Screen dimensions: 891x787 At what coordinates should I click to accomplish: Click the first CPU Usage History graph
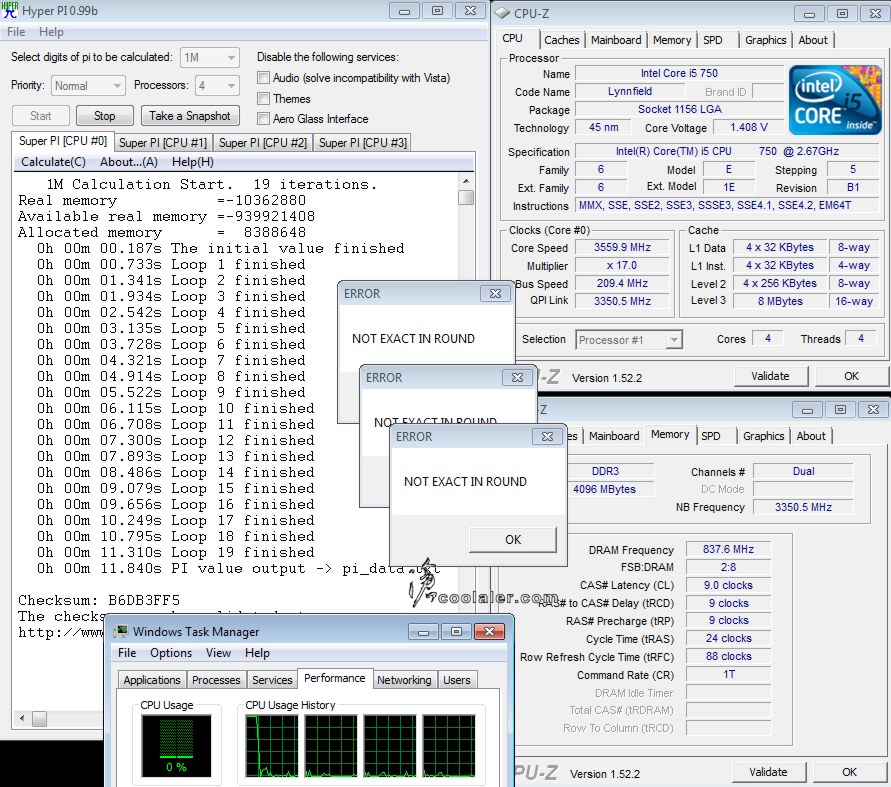272,746
